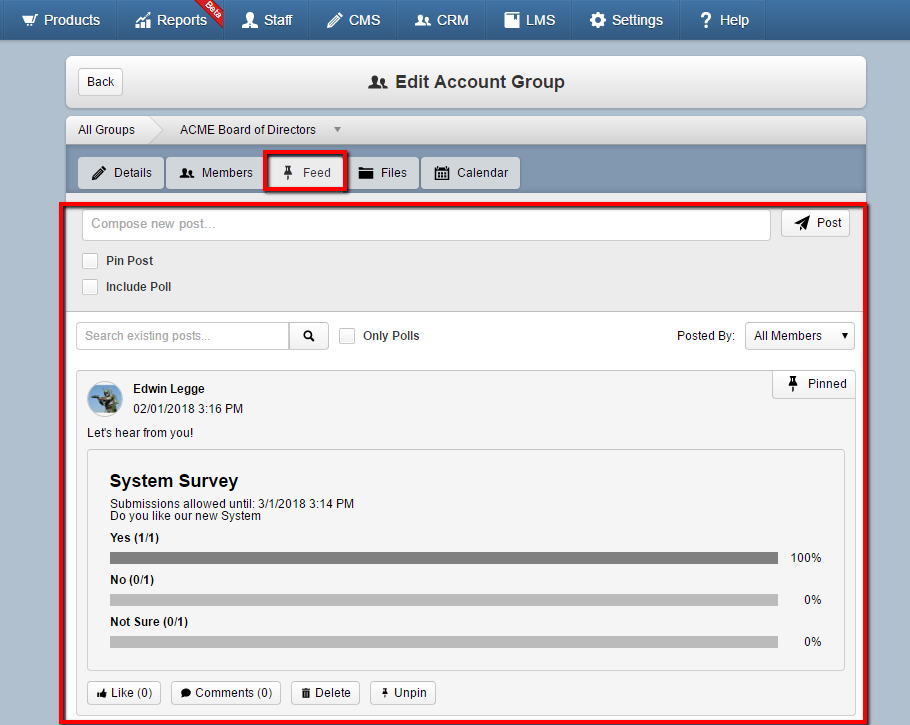
Task: Click the post timestamp 02/01/2018 3:16 PM
Action: pyautogui.click(x=188, y=409)
